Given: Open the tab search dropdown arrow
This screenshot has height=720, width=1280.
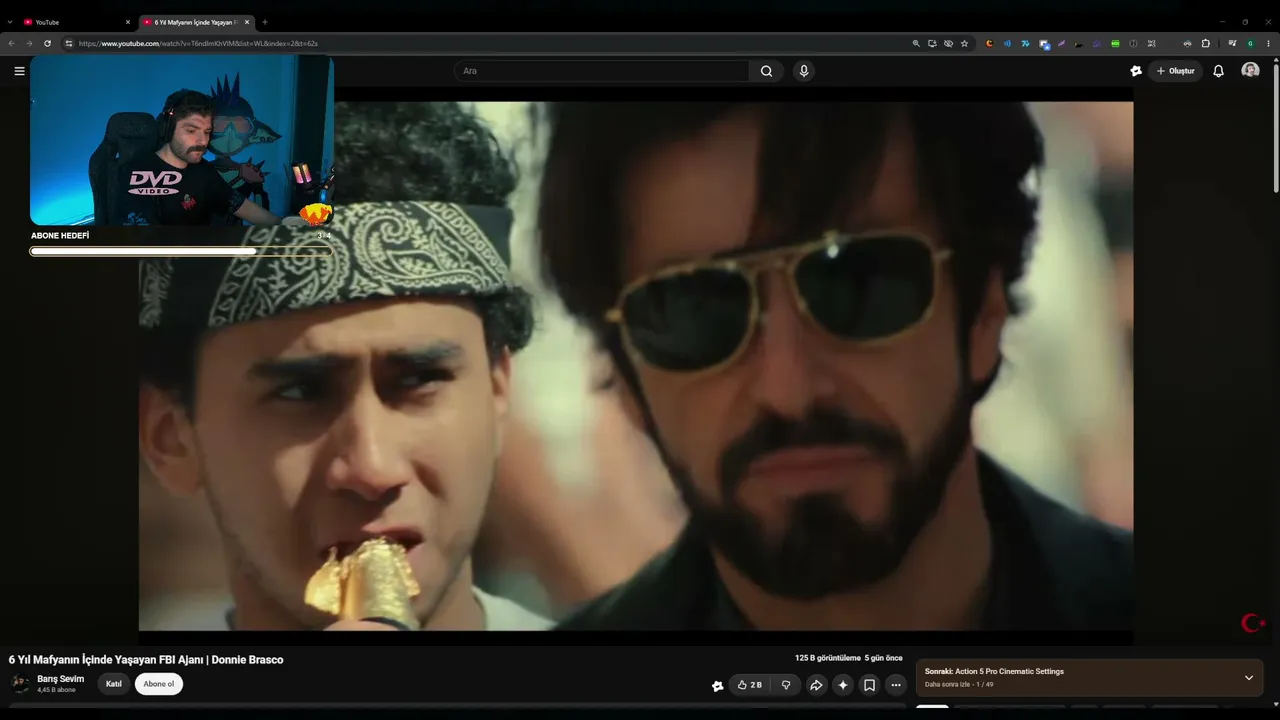Looking at the screenshot, I should [10, 22].
